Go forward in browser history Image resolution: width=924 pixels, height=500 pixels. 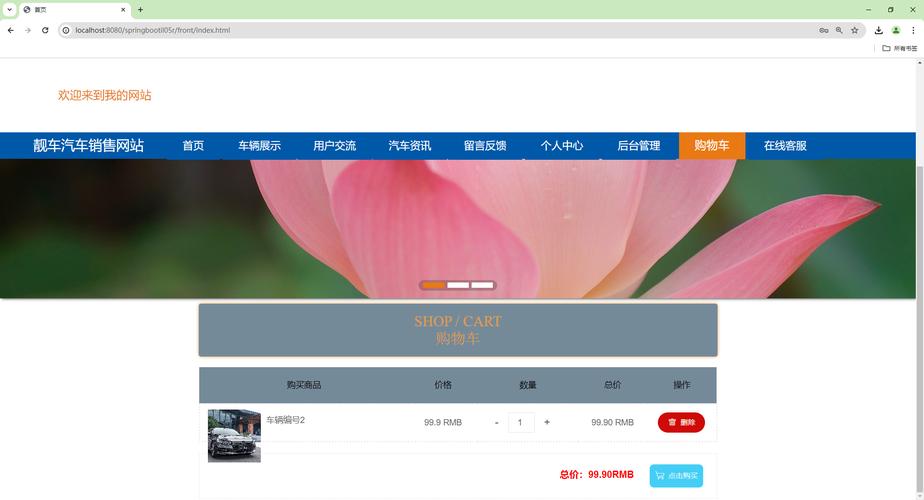[28, 30]
